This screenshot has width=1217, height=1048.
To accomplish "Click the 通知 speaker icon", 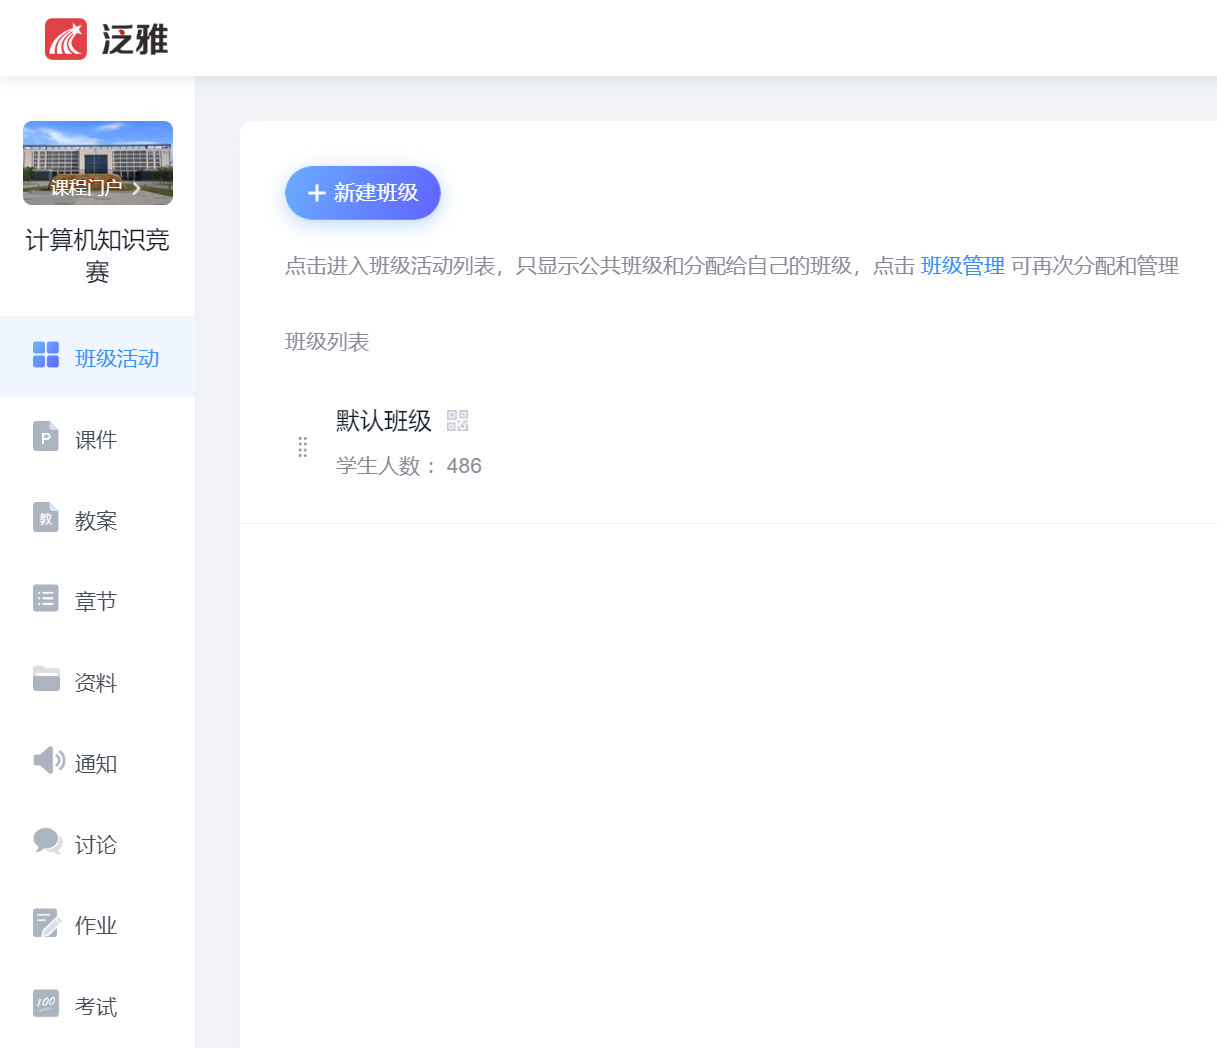I will (48, 761).
